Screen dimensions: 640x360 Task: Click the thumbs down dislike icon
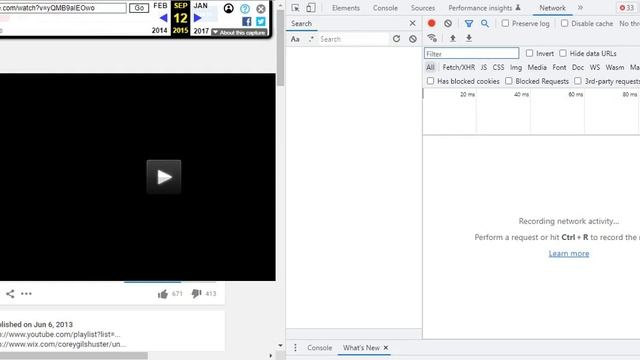196,293
